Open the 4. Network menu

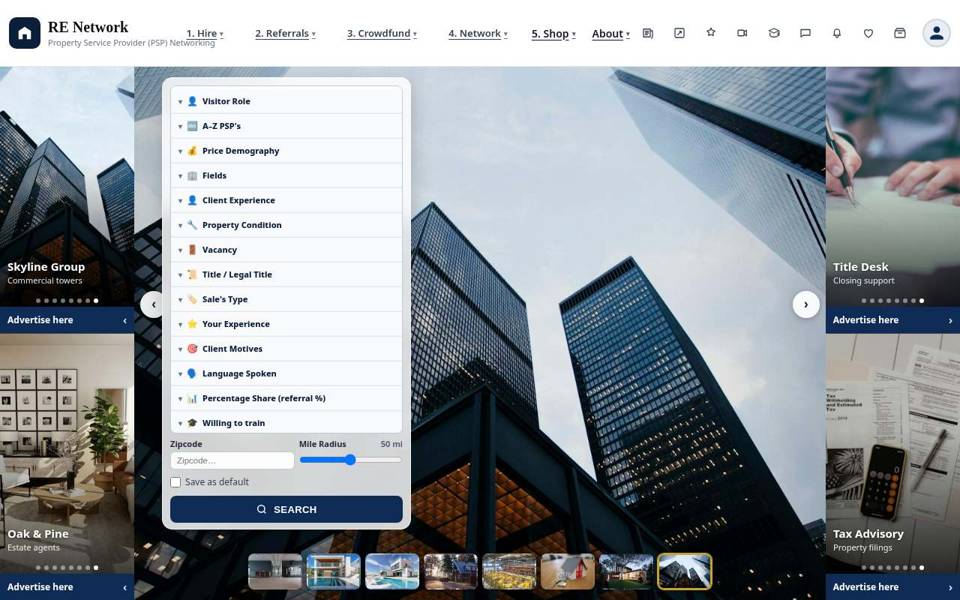point(478,34)
